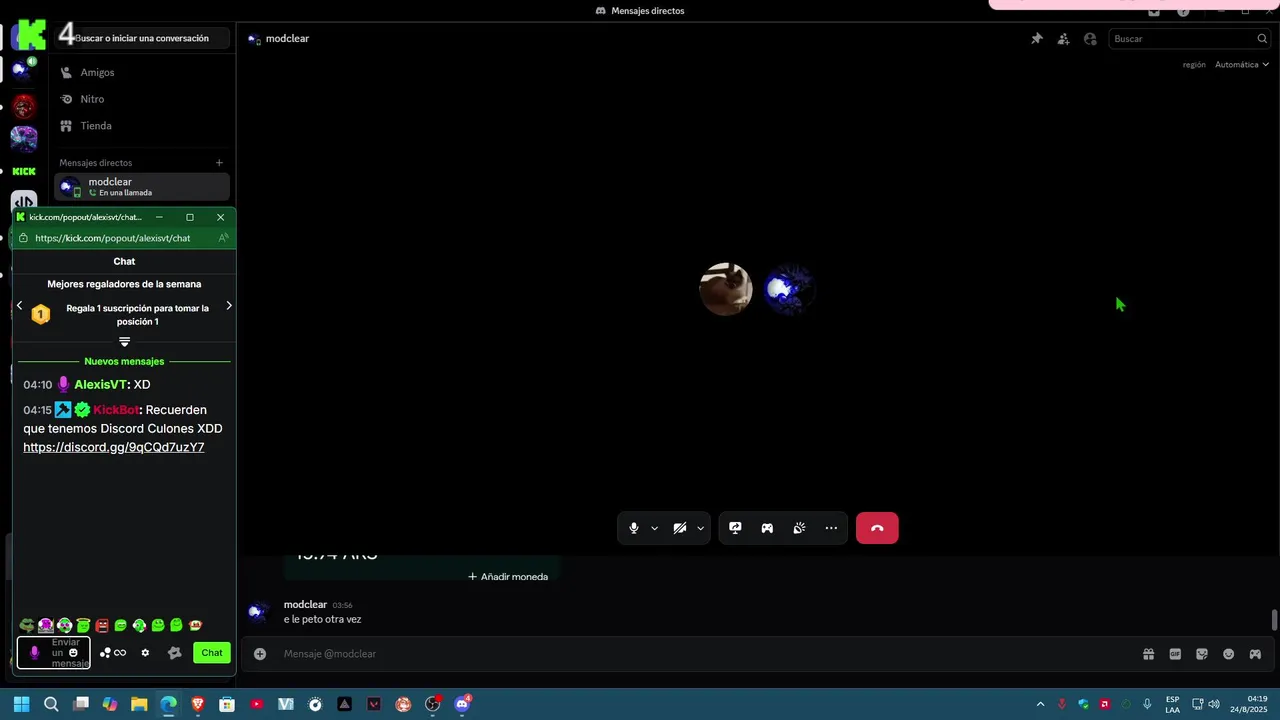Go to previous Kick leaderboard slide
Viewport: 1280px width, 720px height.
click(x=19, y=306)
